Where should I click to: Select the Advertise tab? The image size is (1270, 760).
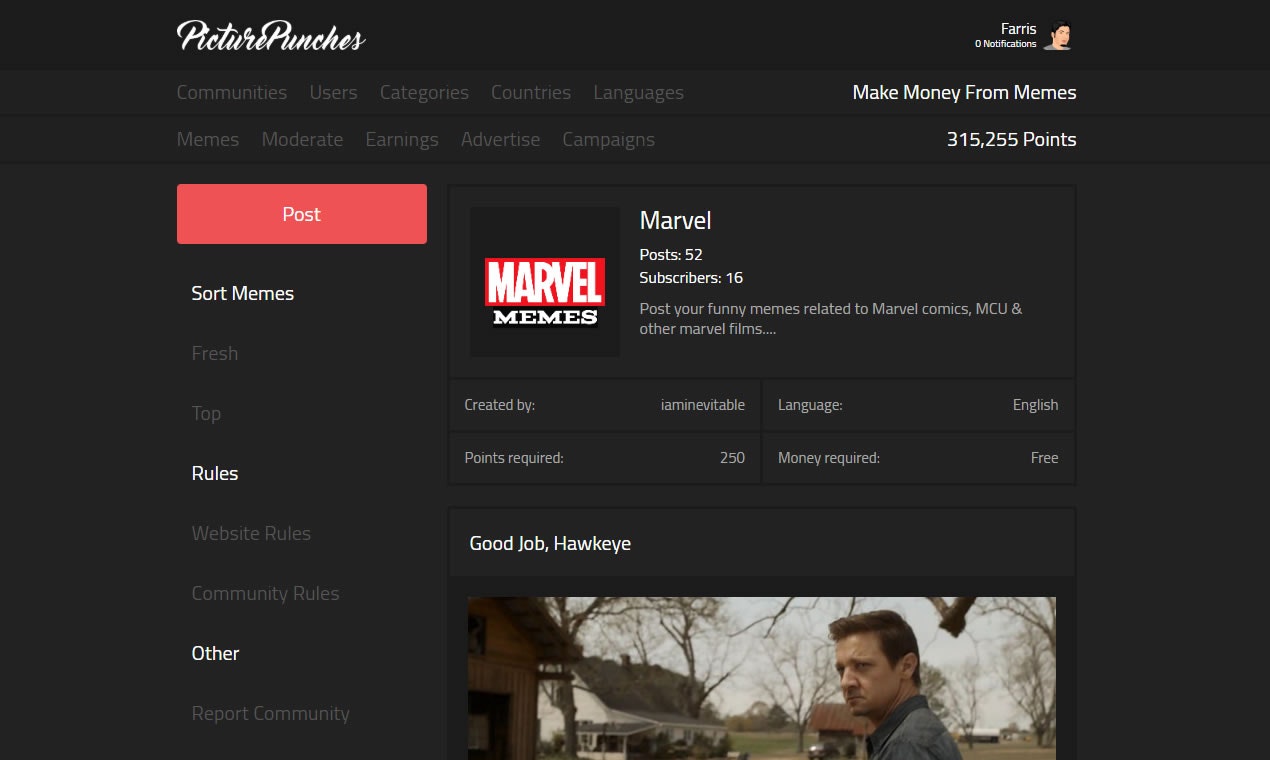500,139
